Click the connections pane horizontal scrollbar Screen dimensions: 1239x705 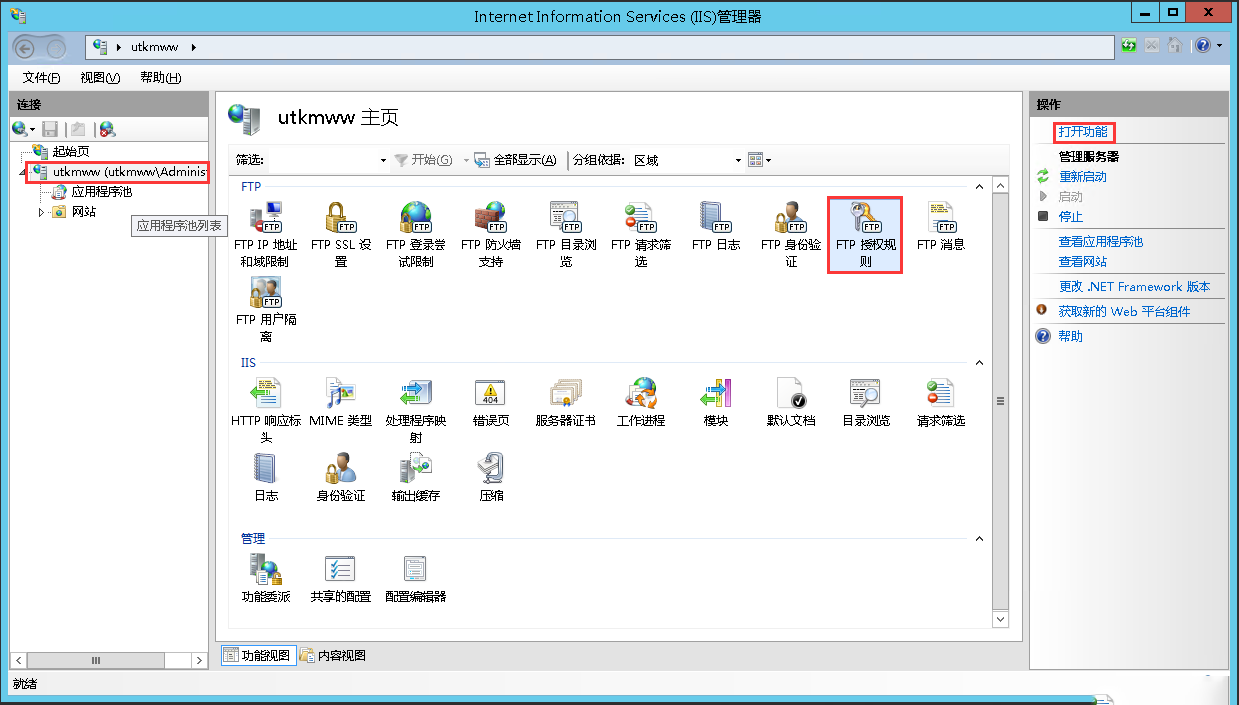point(110,660)
